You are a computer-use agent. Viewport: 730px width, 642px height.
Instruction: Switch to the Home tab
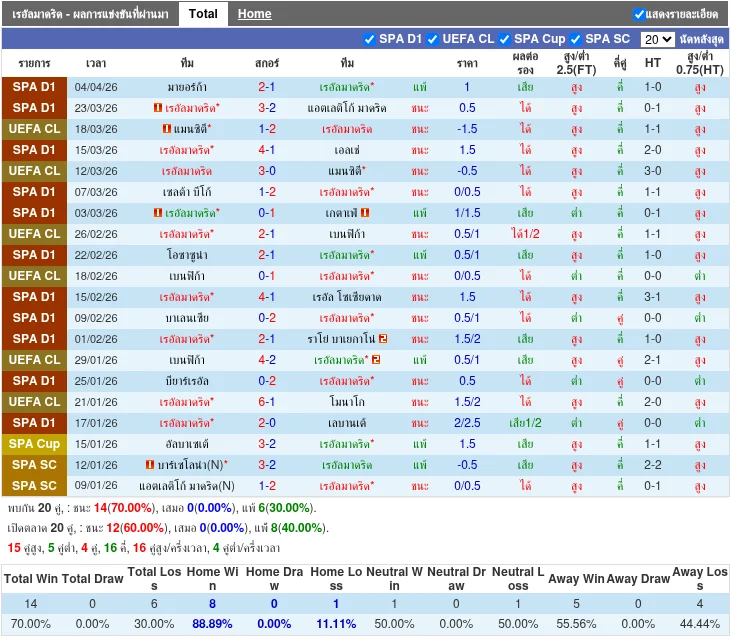click(x=254, y=14)
